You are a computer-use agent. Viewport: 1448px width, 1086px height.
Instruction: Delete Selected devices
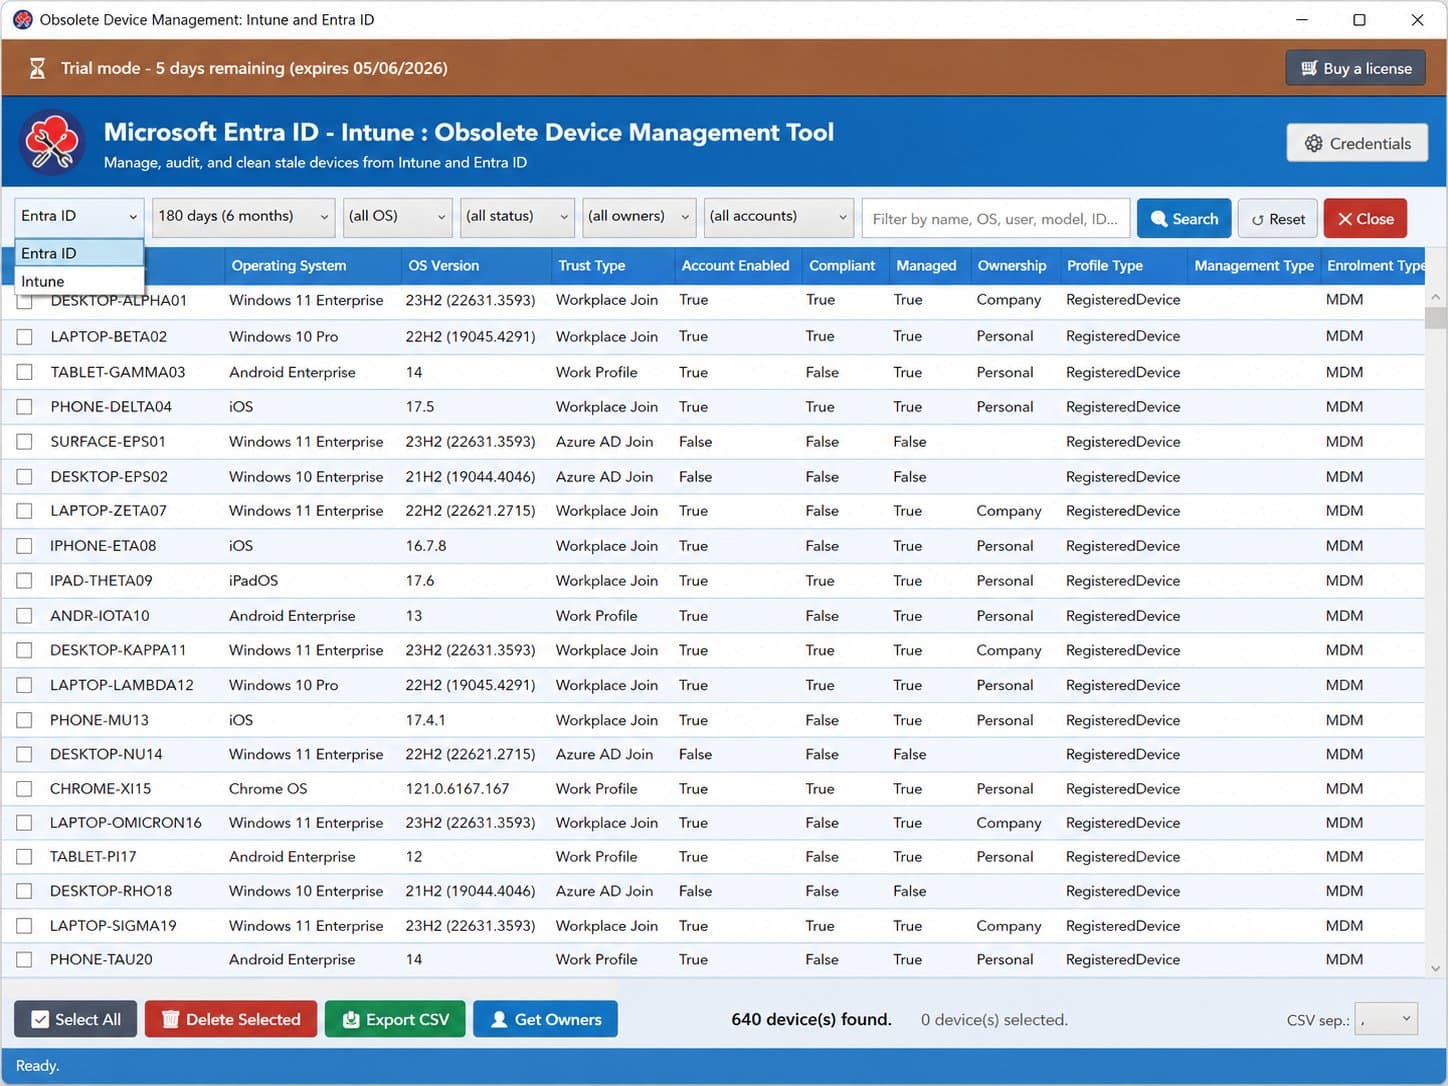point(231,1019)
